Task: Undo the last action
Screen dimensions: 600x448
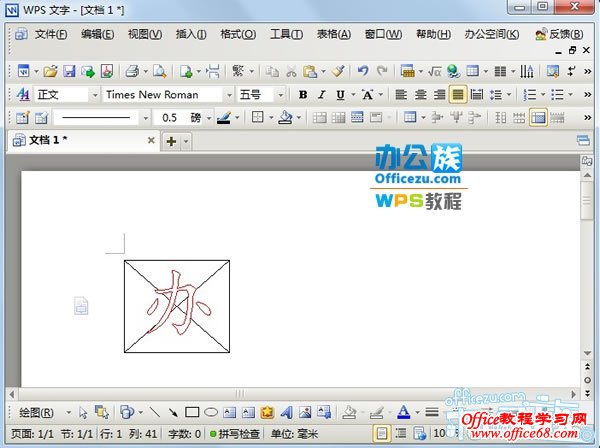Action: coord(362,71)
